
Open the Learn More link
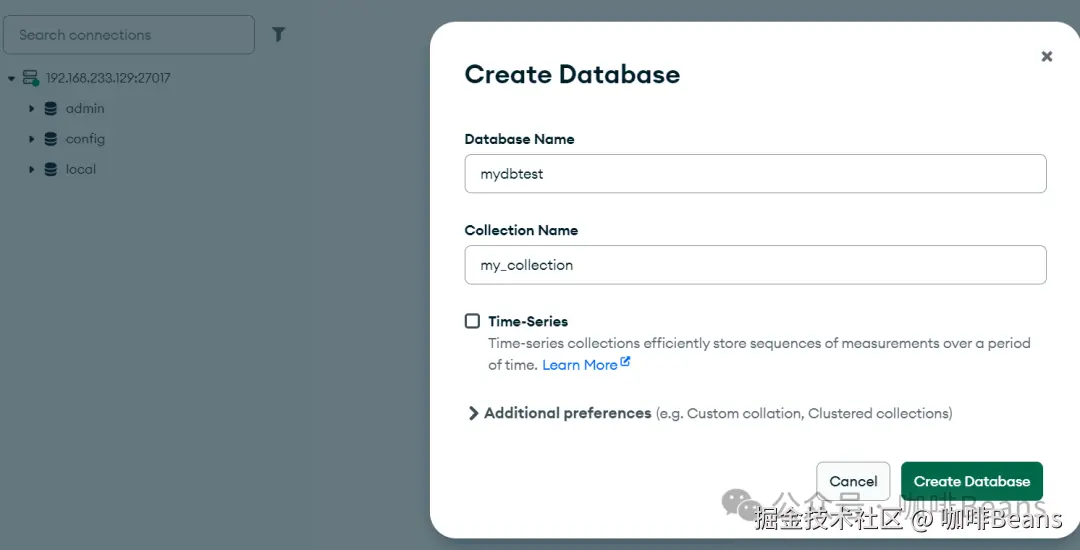click(579, 365)
